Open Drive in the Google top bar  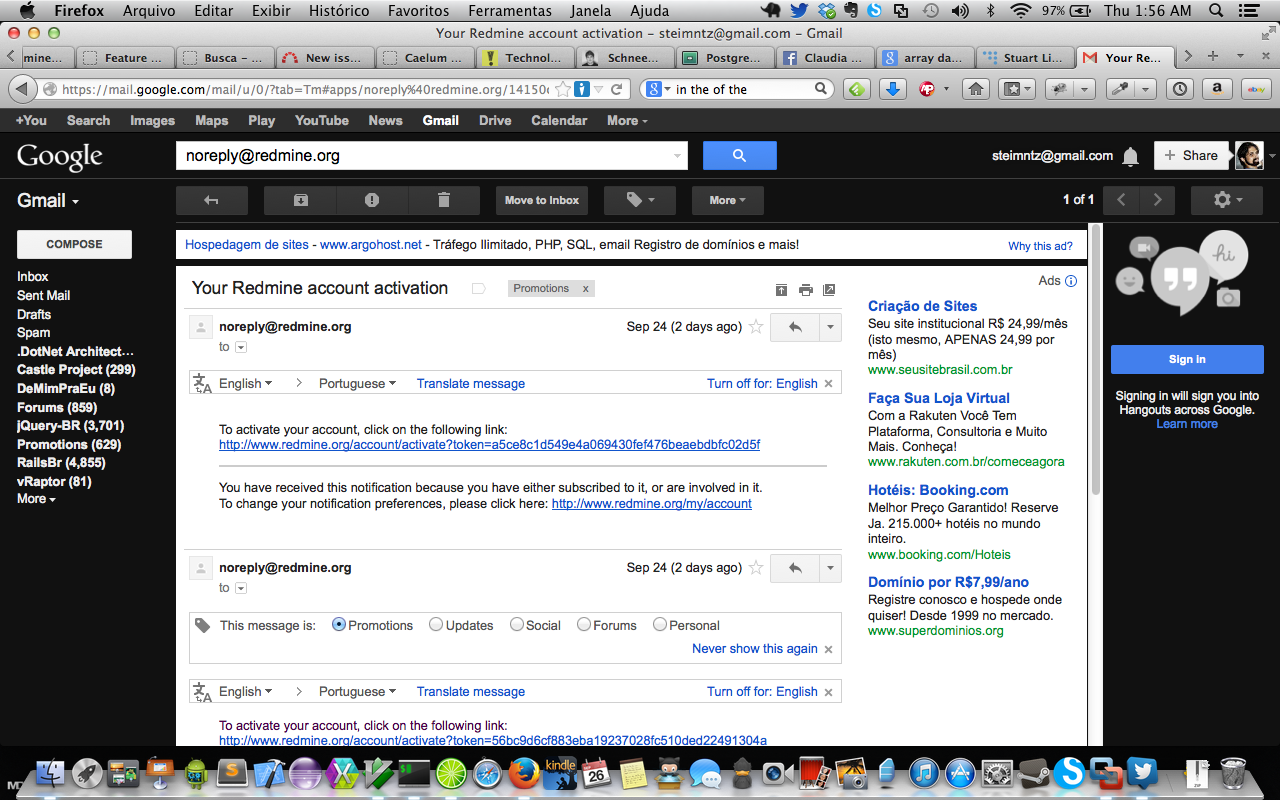click(x=495, y=120)
